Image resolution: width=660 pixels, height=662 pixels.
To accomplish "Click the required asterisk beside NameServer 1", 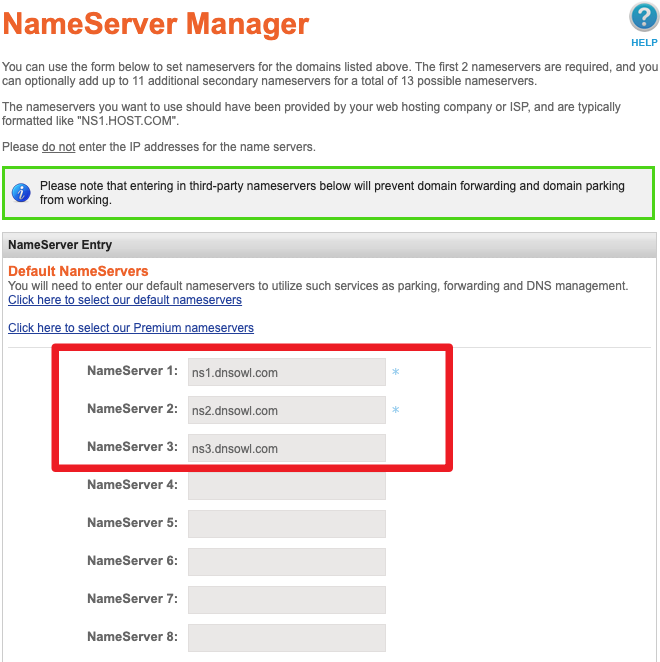I will tap(396, 372).
